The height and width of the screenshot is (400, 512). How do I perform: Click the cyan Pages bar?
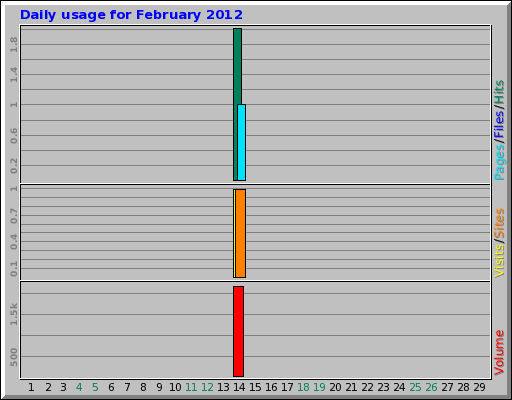pyautogui.click(x=242, y=142)
